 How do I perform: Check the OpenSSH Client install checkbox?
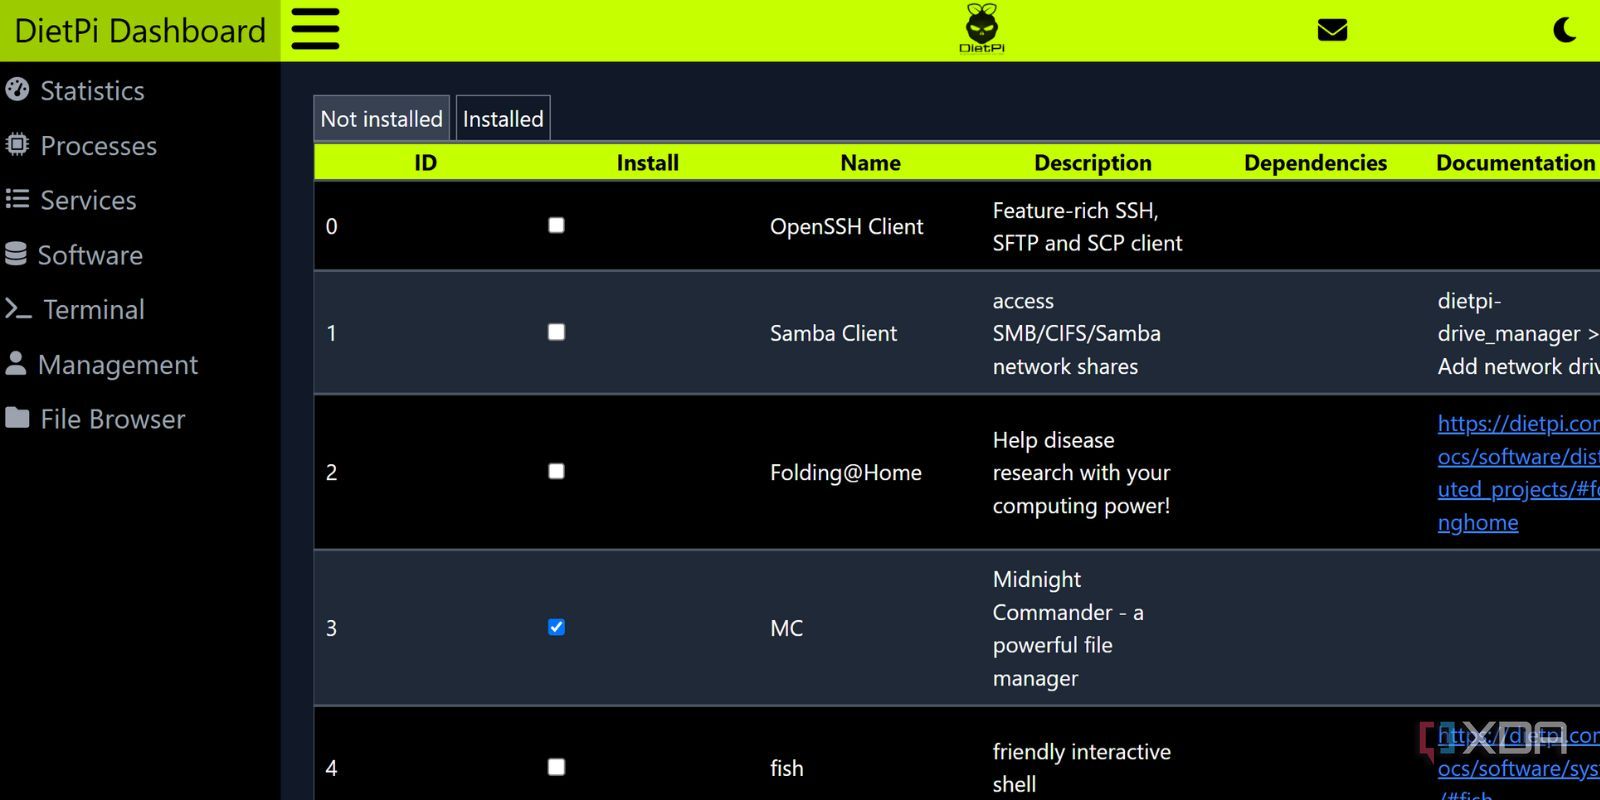557,225
